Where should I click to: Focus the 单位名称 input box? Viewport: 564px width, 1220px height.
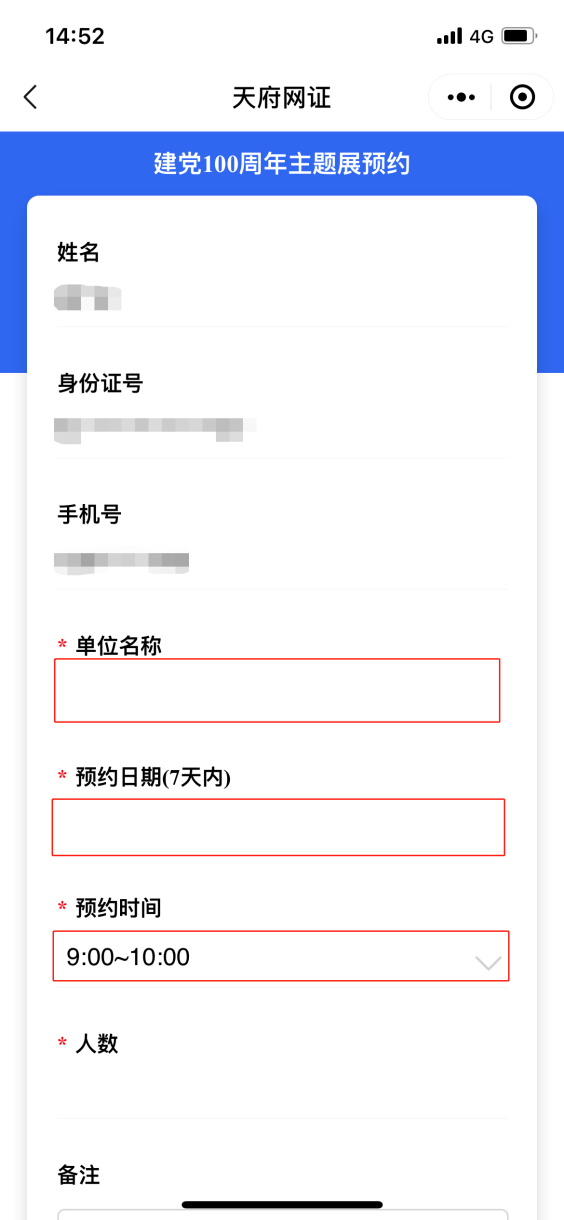277,690
